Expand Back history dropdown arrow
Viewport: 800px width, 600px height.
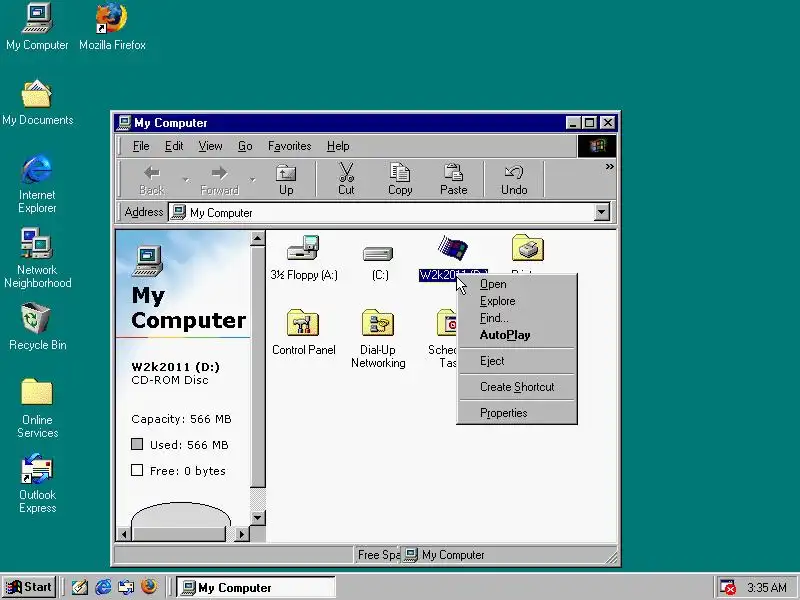tap(186, 180)
